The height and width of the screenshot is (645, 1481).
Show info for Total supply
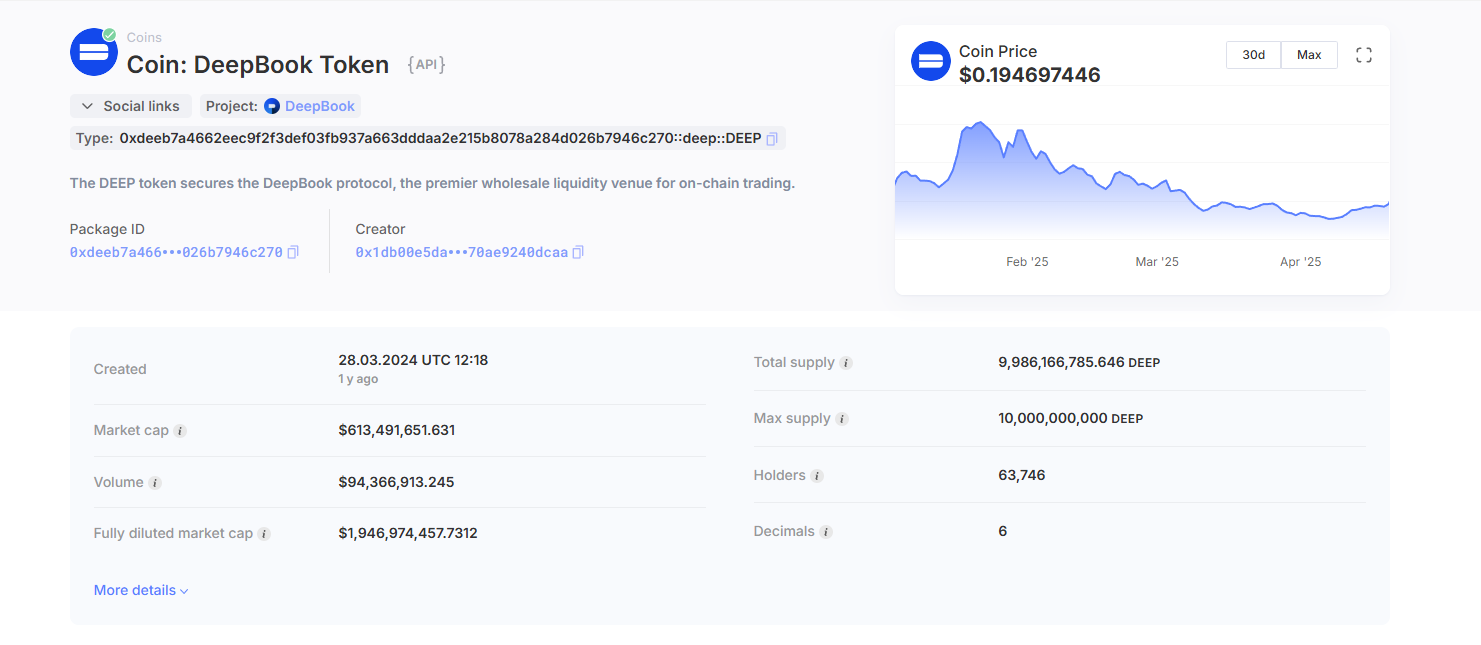click(846, 363)
